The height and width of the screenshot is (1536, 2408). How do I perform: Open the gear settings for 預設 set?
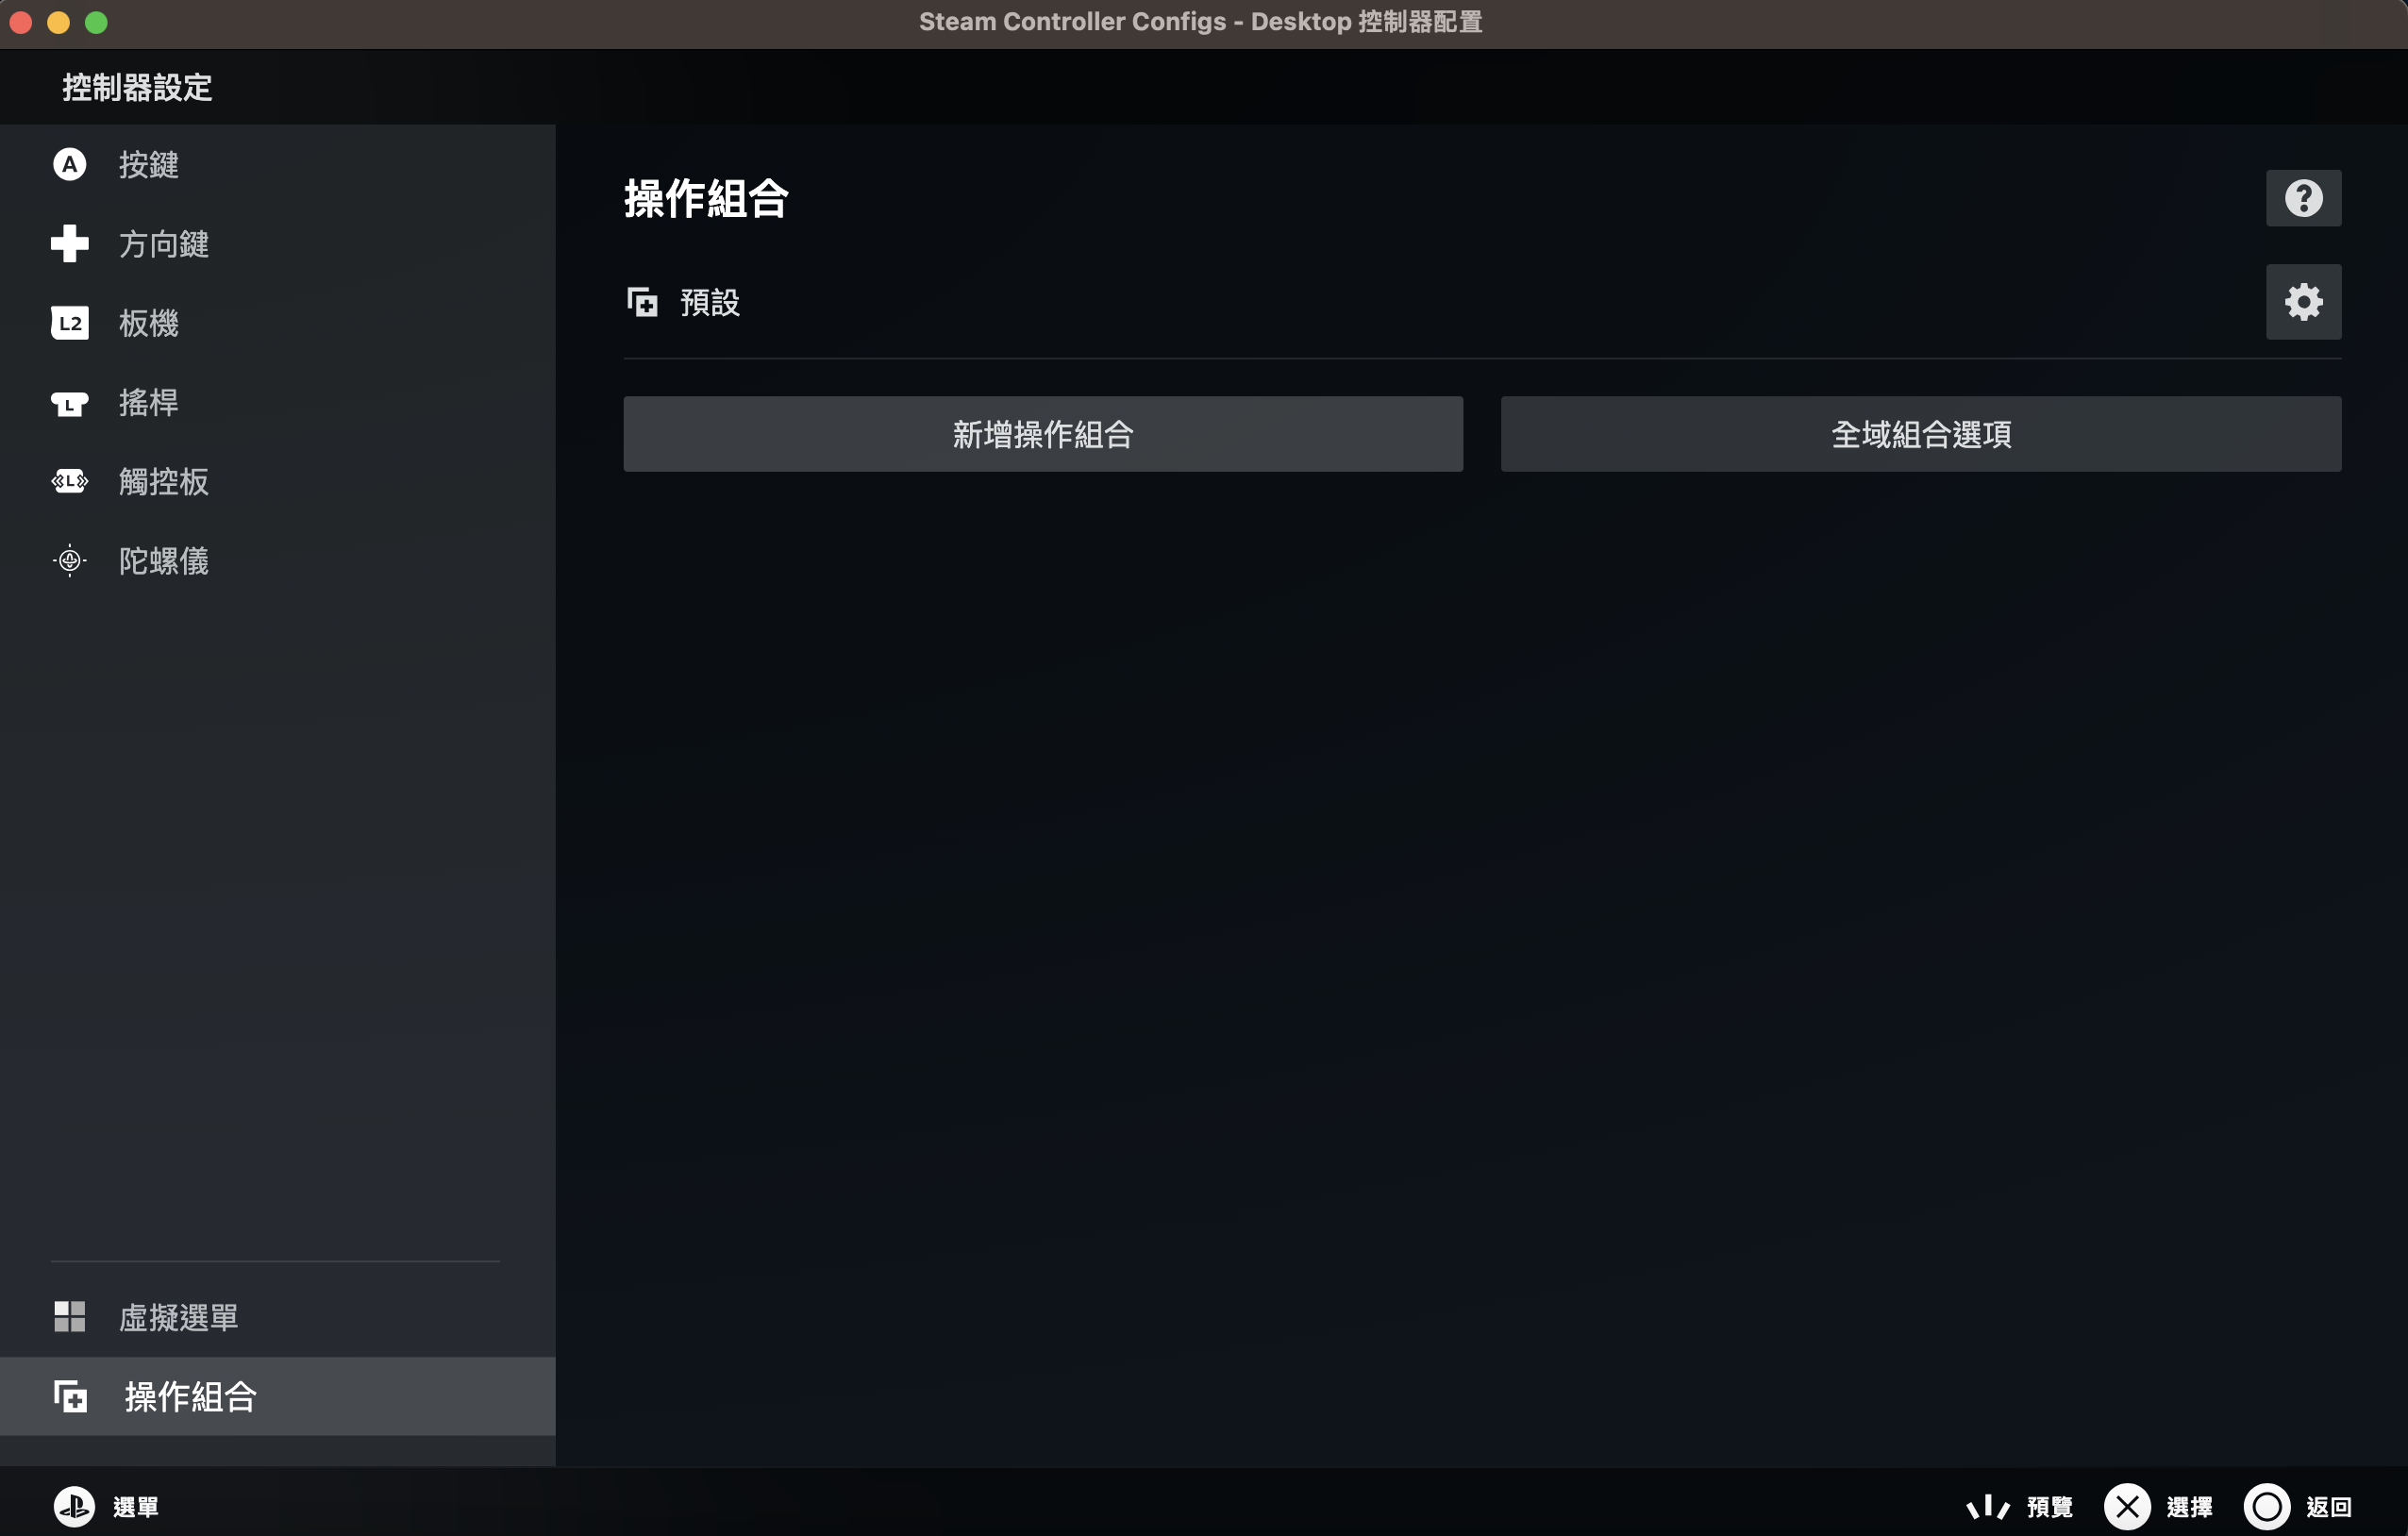2303,301
